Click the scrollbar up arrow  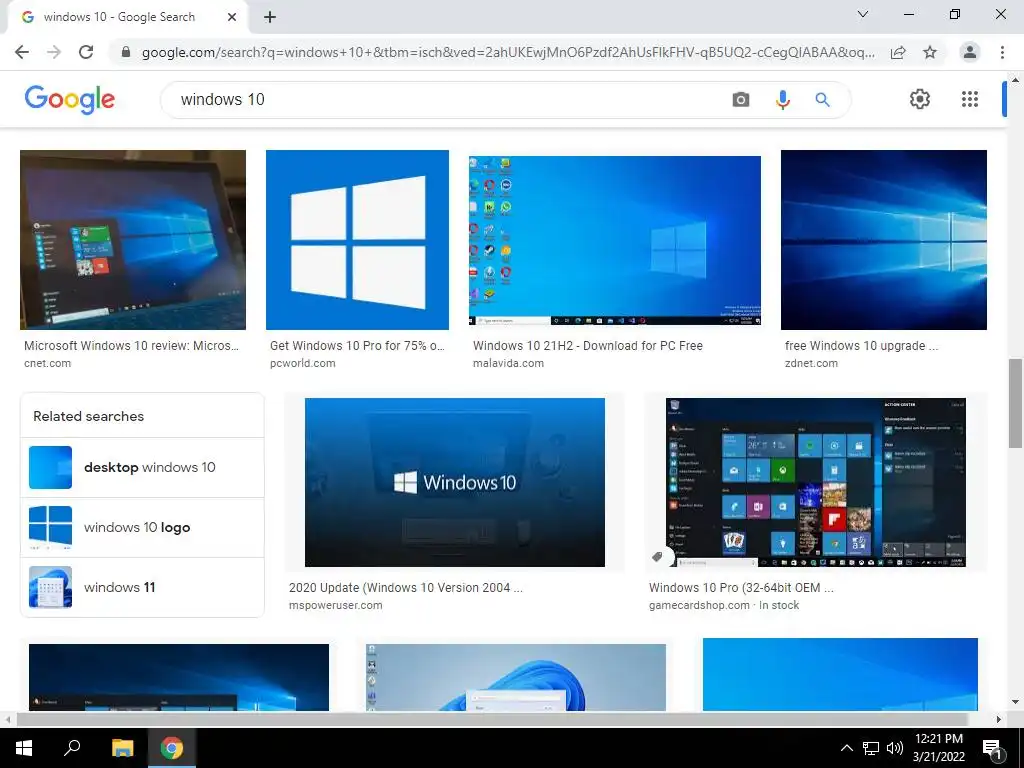(x=1015, y=80)
